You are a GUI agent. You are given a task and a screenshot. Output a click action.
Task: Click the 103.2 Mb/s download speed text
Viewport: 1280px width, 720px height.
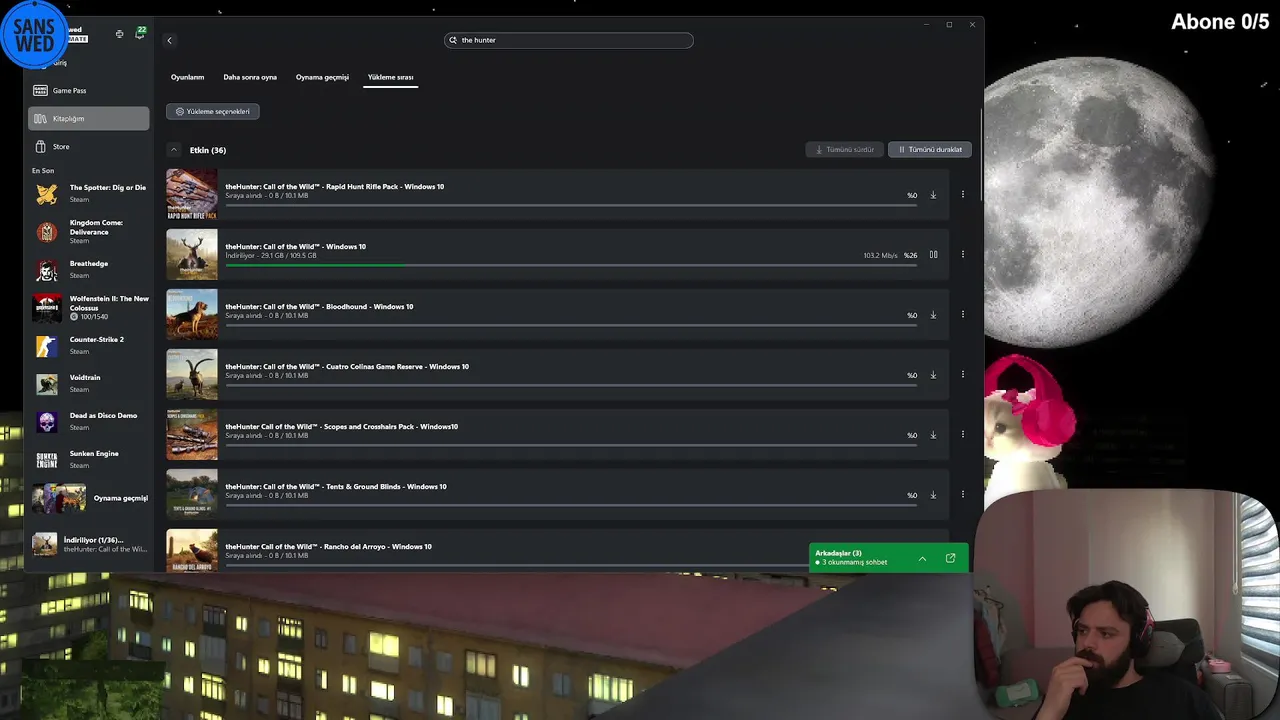coord(880,256)
